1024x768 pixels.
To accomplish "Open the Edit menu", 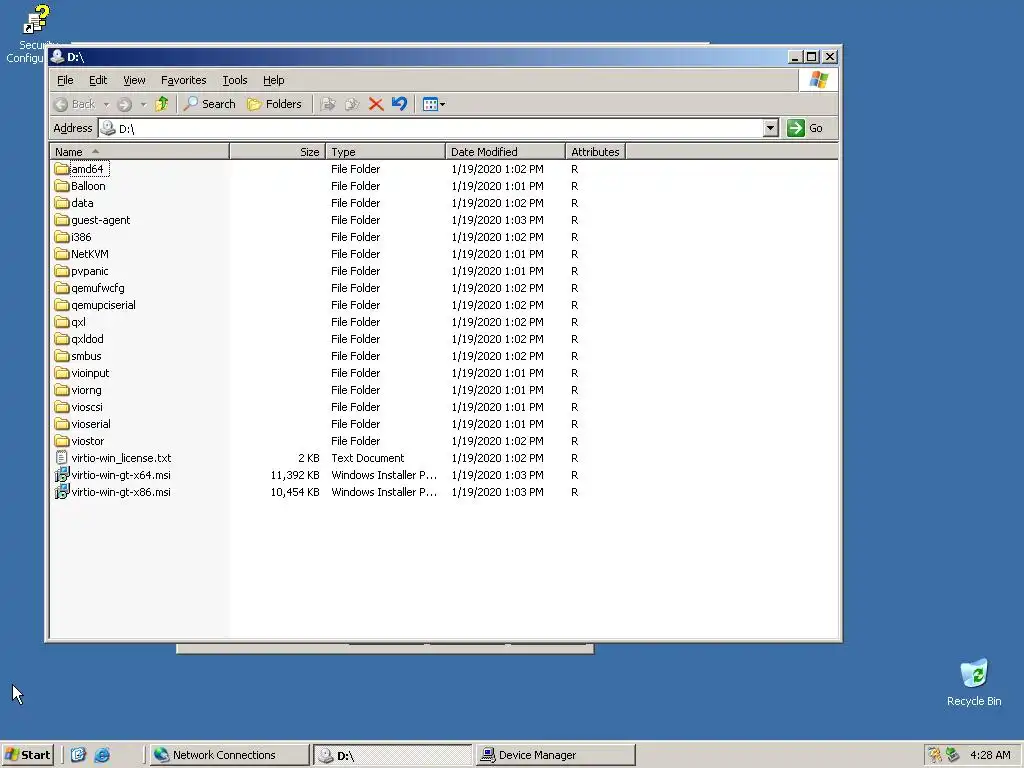I will (x=98, y=80).
